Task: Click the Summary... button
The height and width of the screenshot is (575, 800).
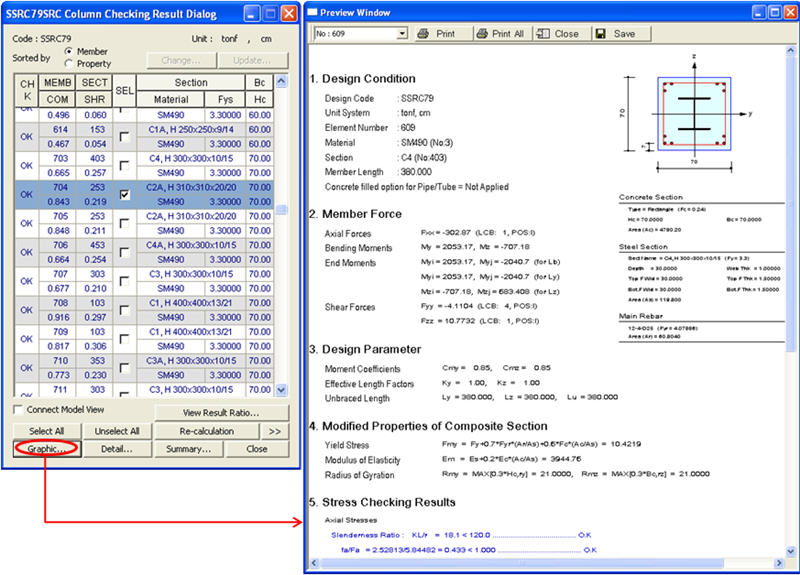Action: coord(188,449)
